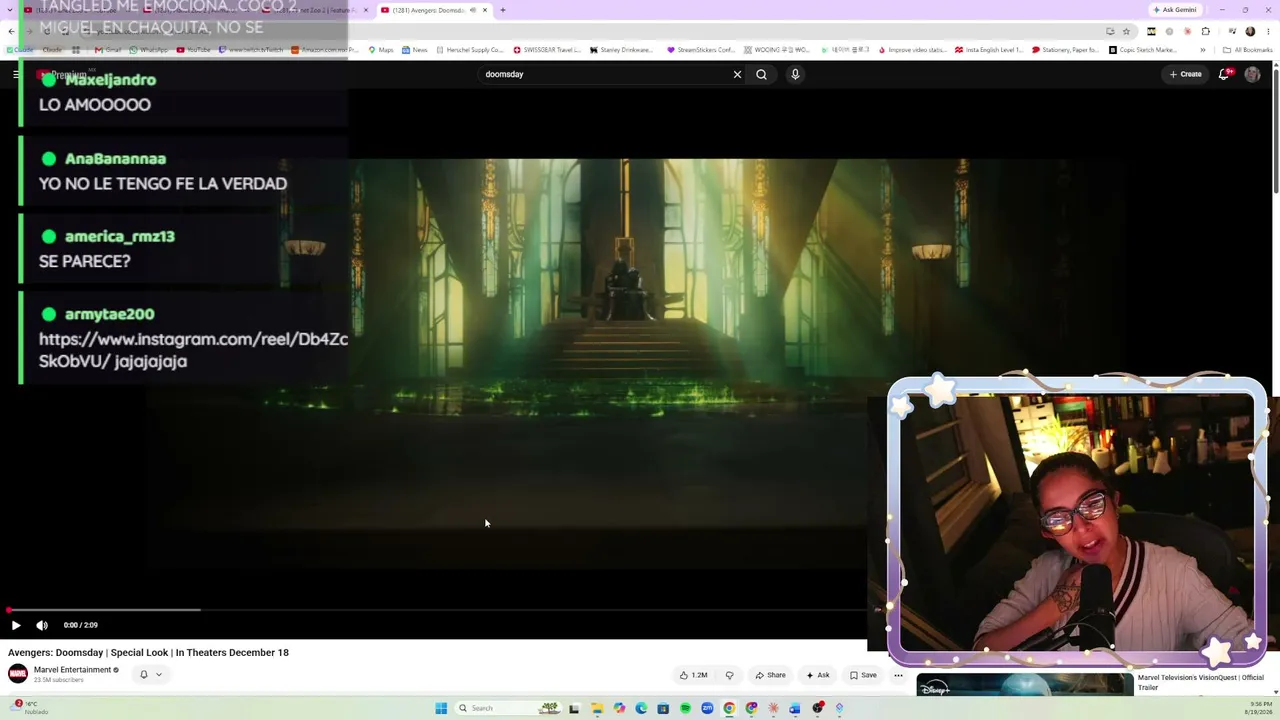The width and height of the screenshot is (1280, 720).
Task: Click the Windows taskbar Search box
Action: pyautogui.click(x=508, y=708)
